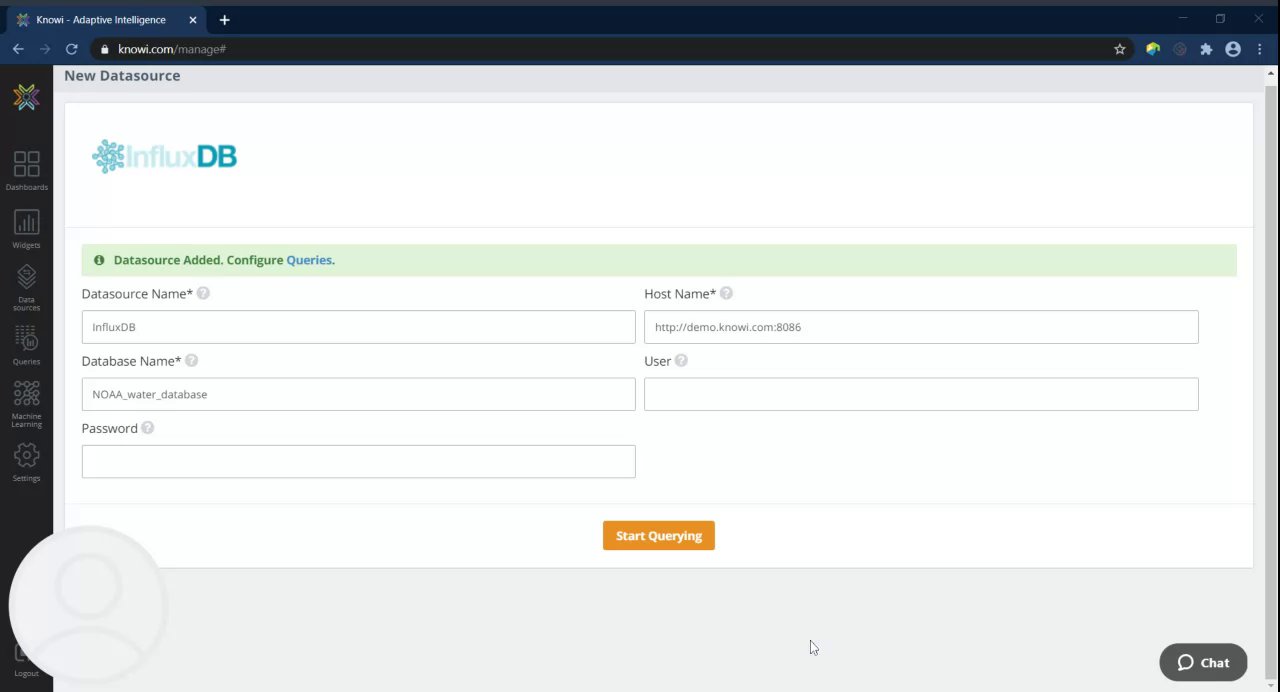Click help icon beside Password
The height and width of the screenshot is (692, 1280).
tap(147, 427)
